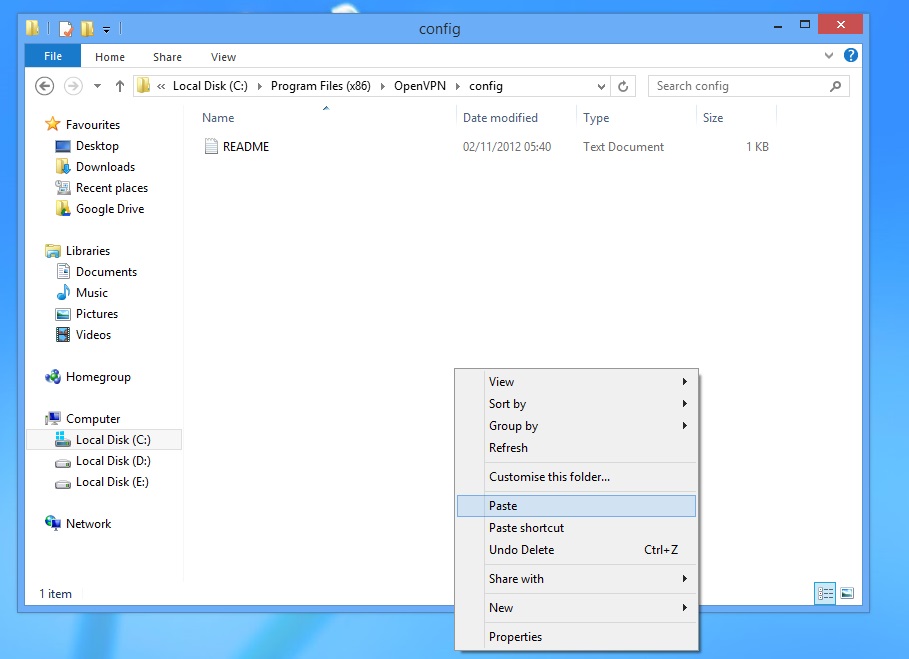Show hidden breadcrumb path chevrons
The width and height of the screenshot is (909, 659).
[161, 86]
